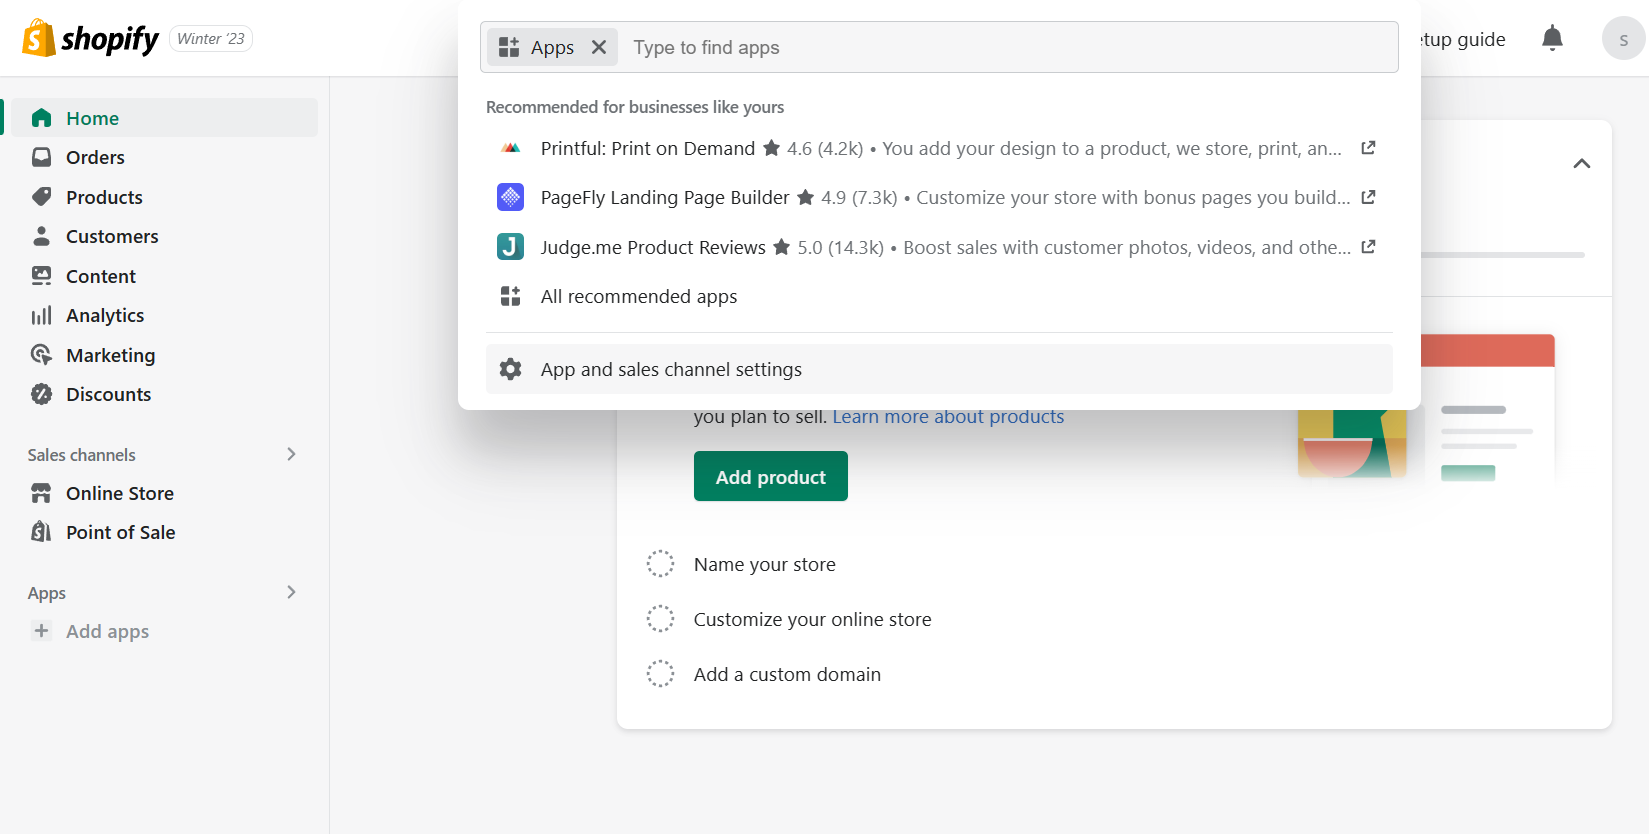Select Judge.me Product Reviews result
This screenshot has height=834, width=1649.
(x=939, y=247)
